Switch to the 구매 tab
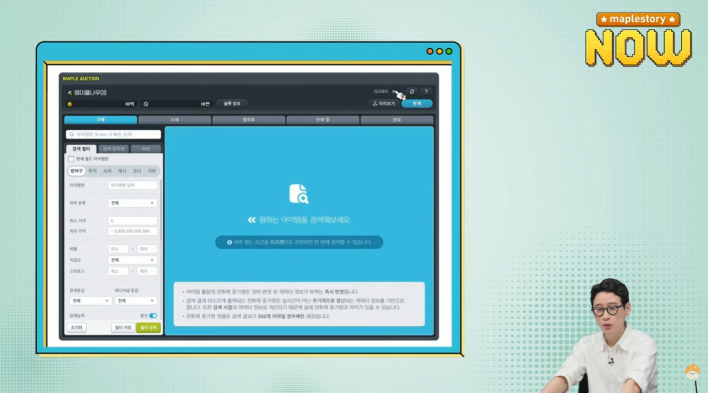Viewport: 708px width, 393px height. (x=100, y=120)
